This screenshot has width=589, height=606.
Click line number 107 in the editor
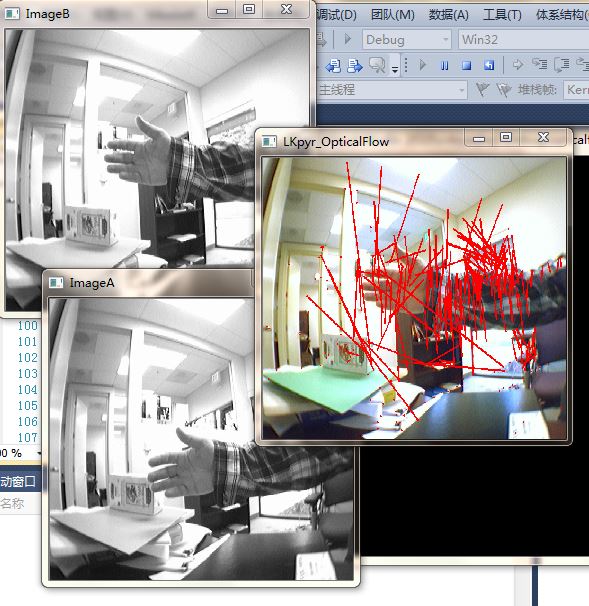(28, 437)
